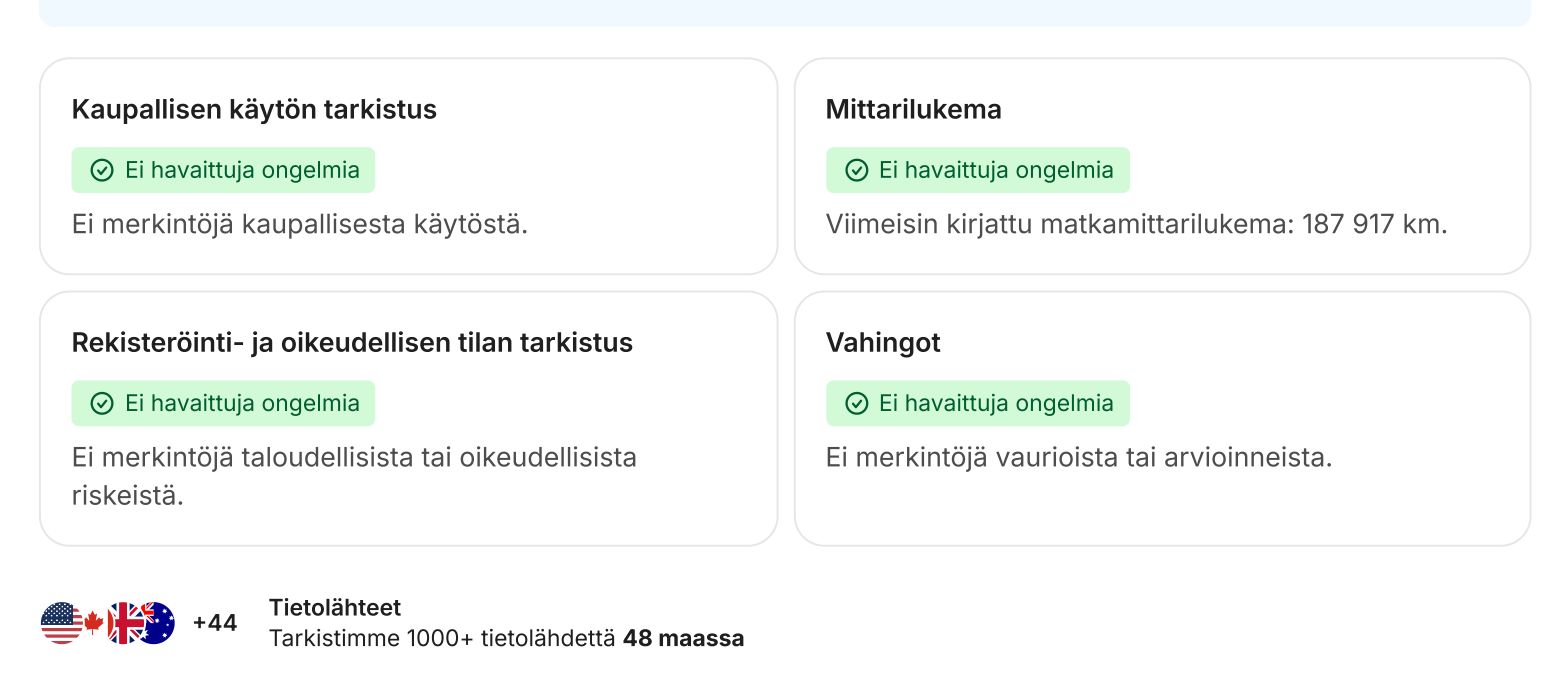Select the Mittarilukema card heading
The width and height of the screenshot is (1554, 690).
[913, 109]
